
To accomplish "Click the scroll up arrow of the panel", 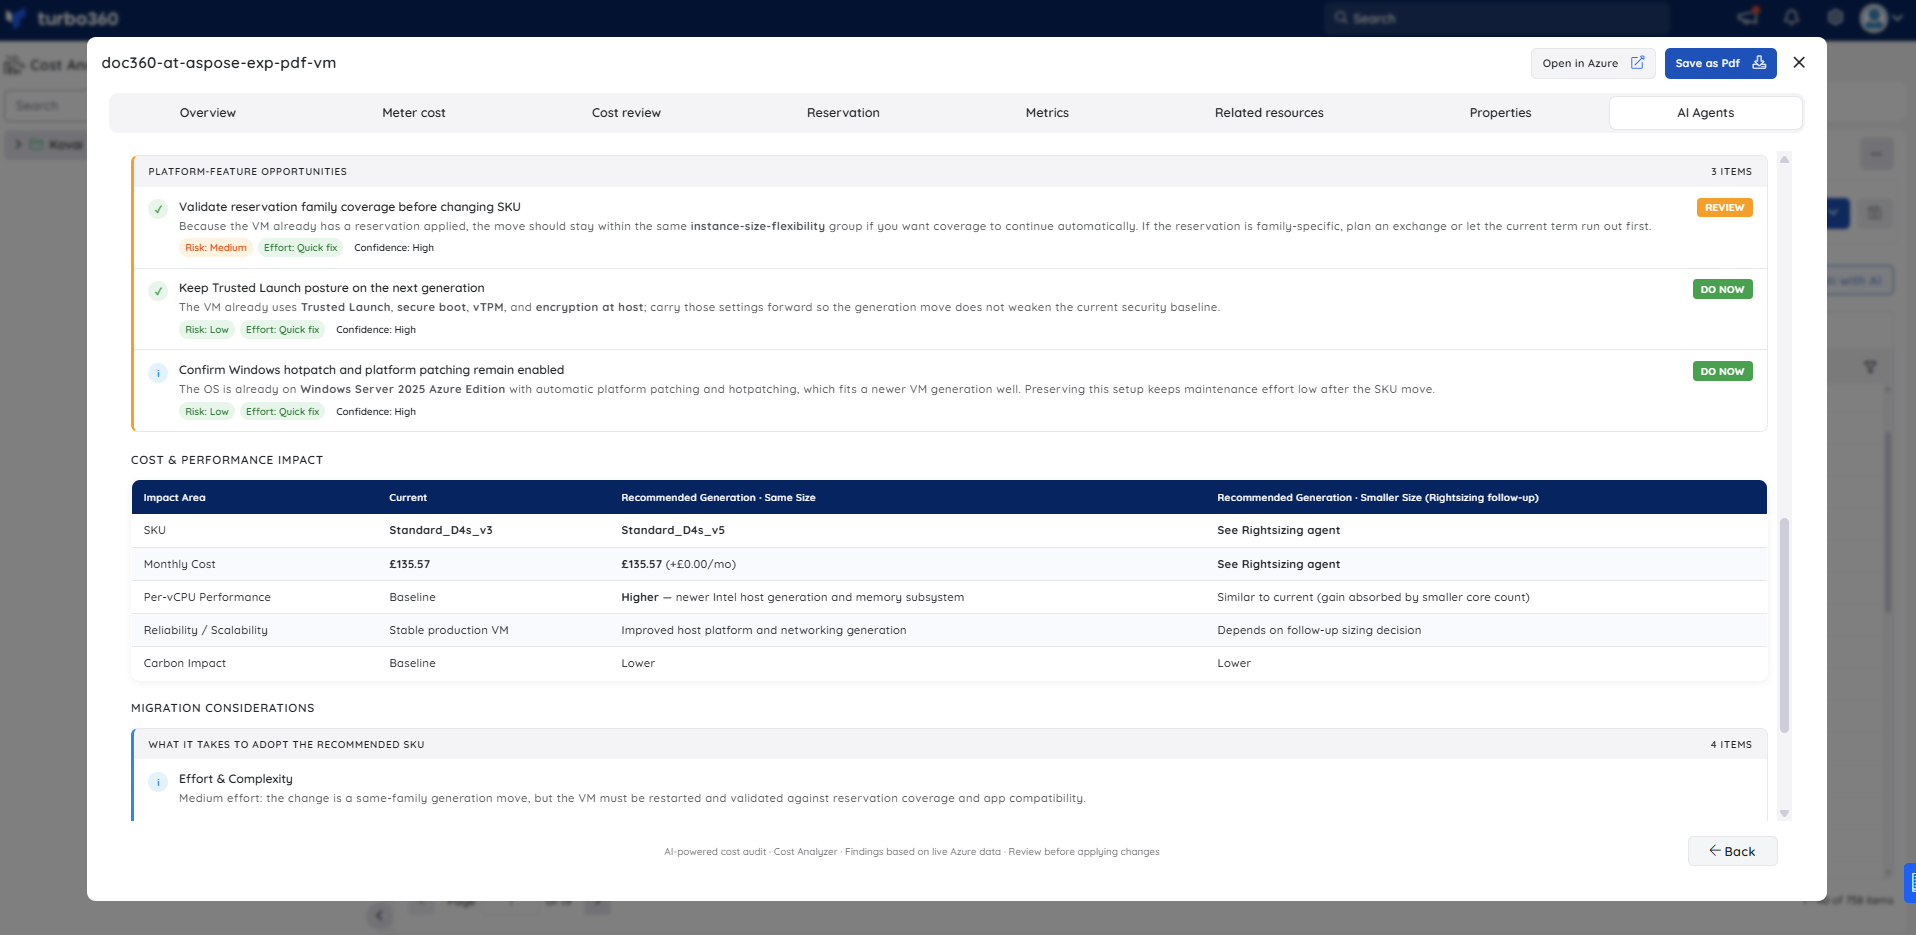I will coord(1784,159).
